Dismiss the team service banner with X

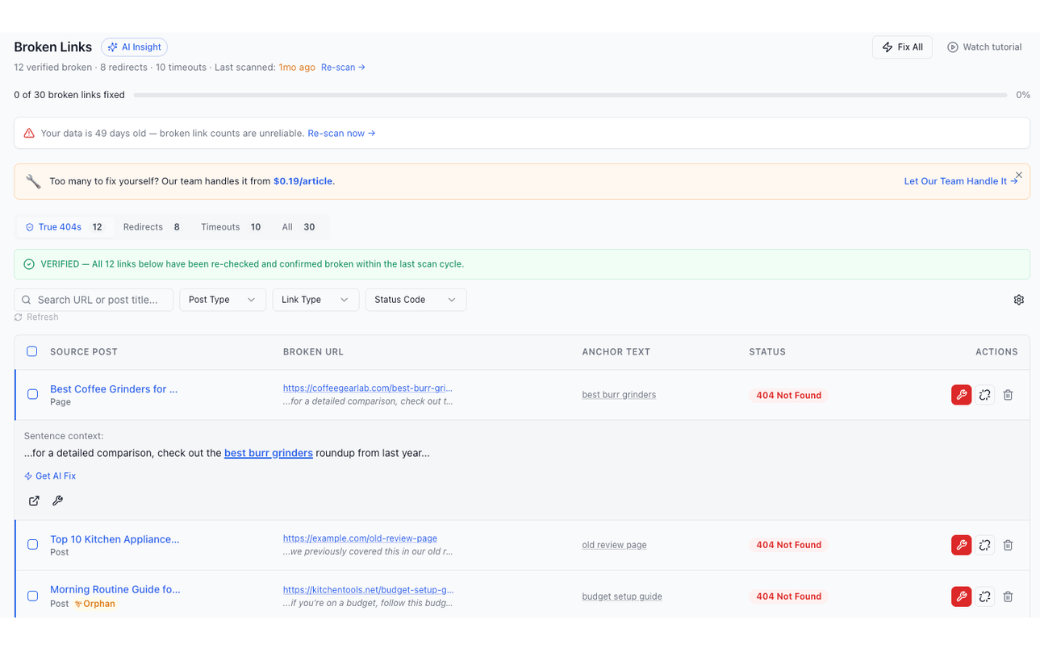click(1019, 175)
